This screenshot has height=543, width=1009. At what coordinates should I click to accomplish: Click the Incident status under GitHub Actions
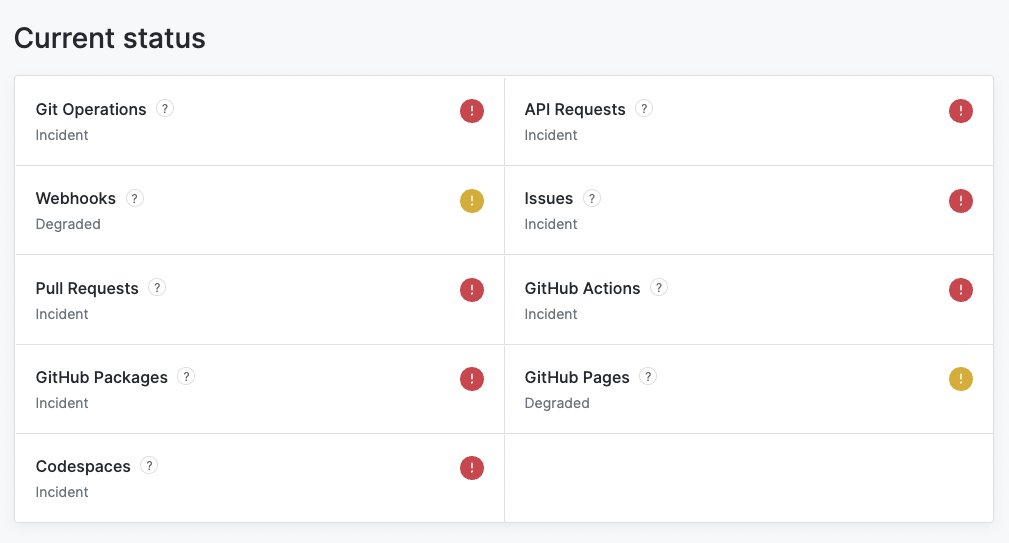pos(551,314)
